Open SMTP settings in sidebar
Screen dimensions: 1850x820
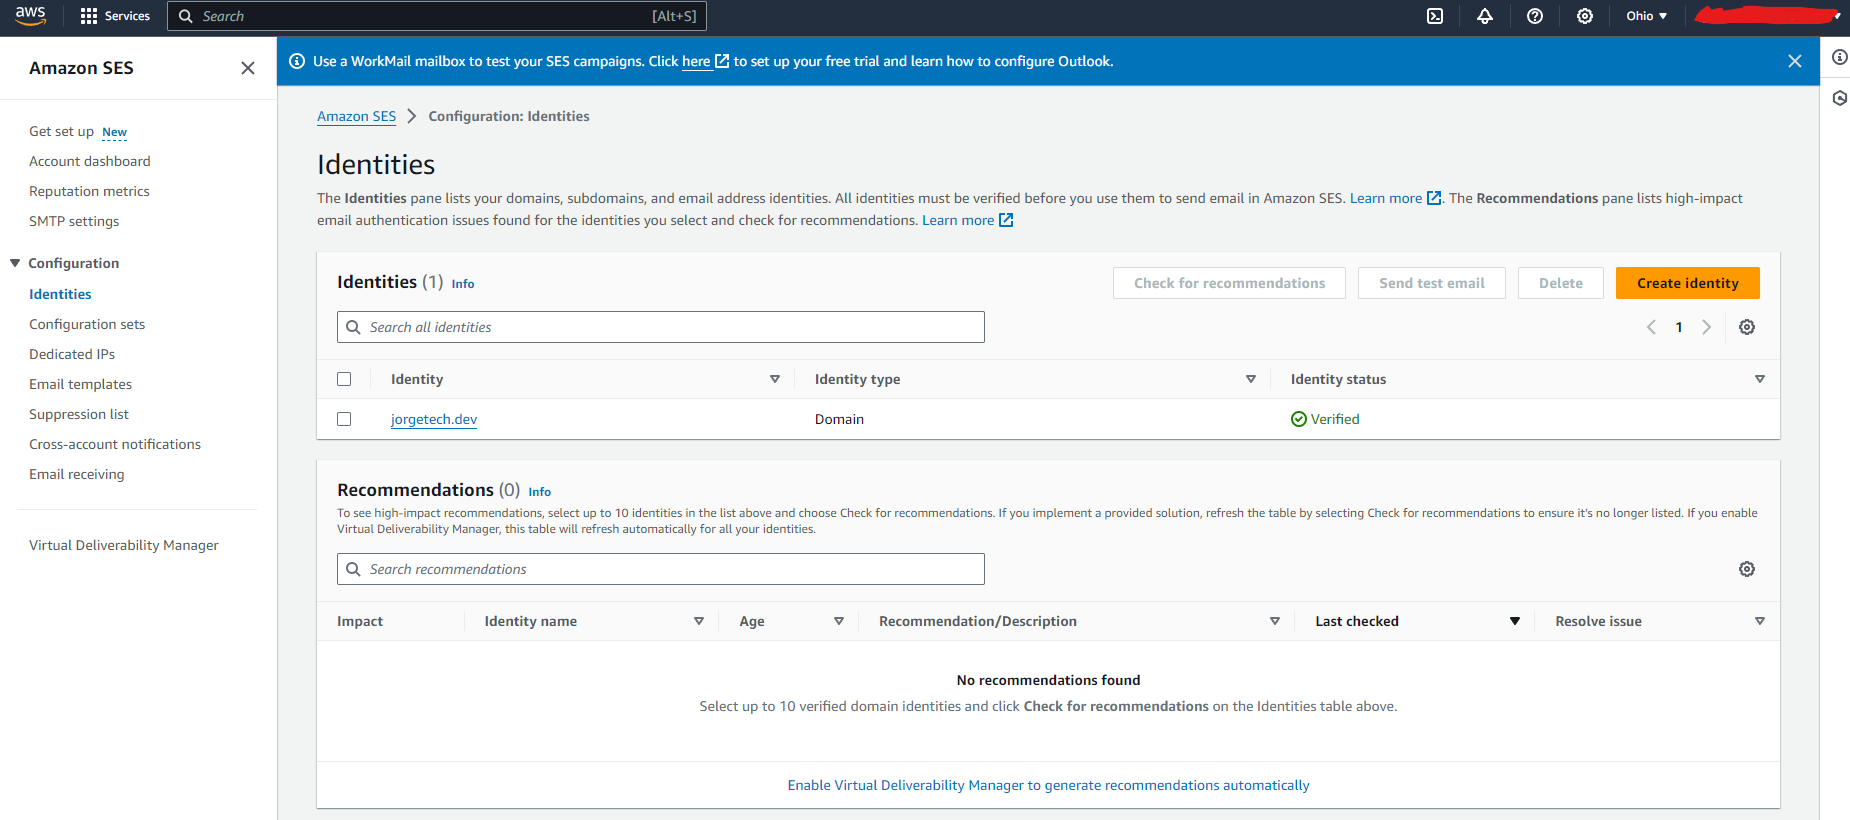click(x=74, y=221)
